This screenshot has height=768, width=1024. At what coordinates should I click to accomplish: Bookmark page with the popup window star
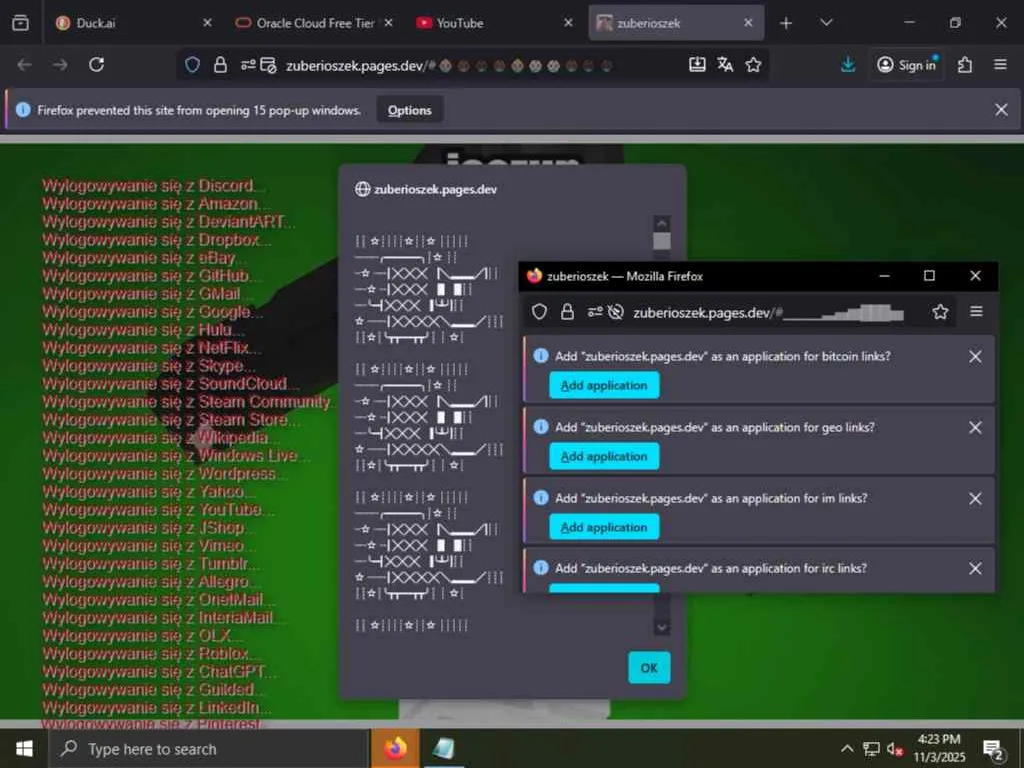coord(940,312)
